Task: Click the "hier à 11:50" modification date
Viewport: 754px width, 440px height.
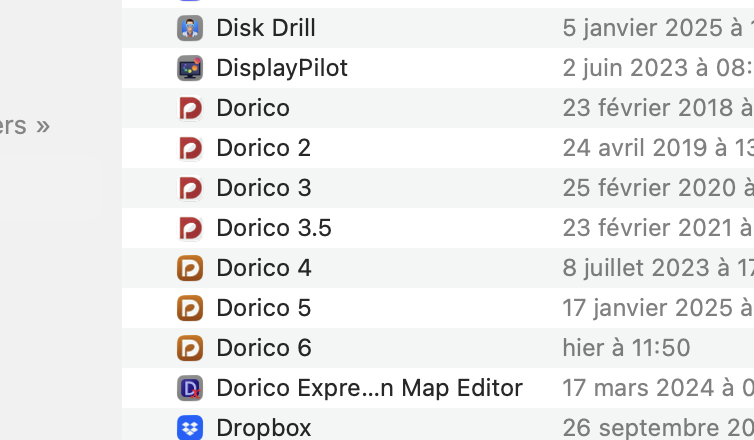Action: tap(626, 348)
